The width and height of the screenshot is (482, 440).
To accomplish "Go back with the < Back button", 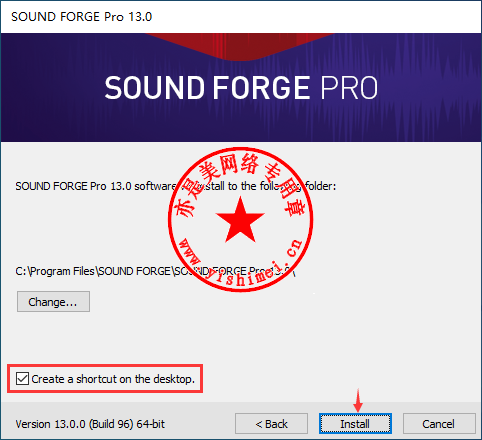I will coord(271,424).
